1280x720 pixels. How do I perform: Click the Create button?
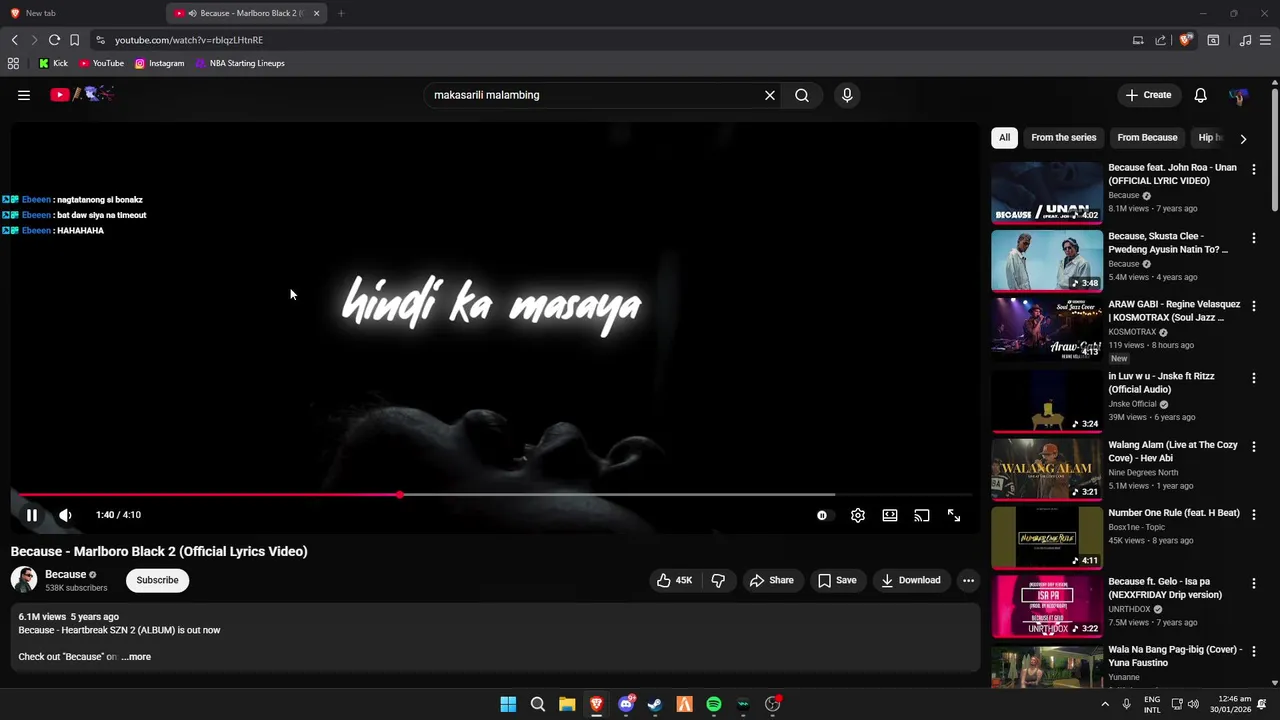[x=1148, y=95]
